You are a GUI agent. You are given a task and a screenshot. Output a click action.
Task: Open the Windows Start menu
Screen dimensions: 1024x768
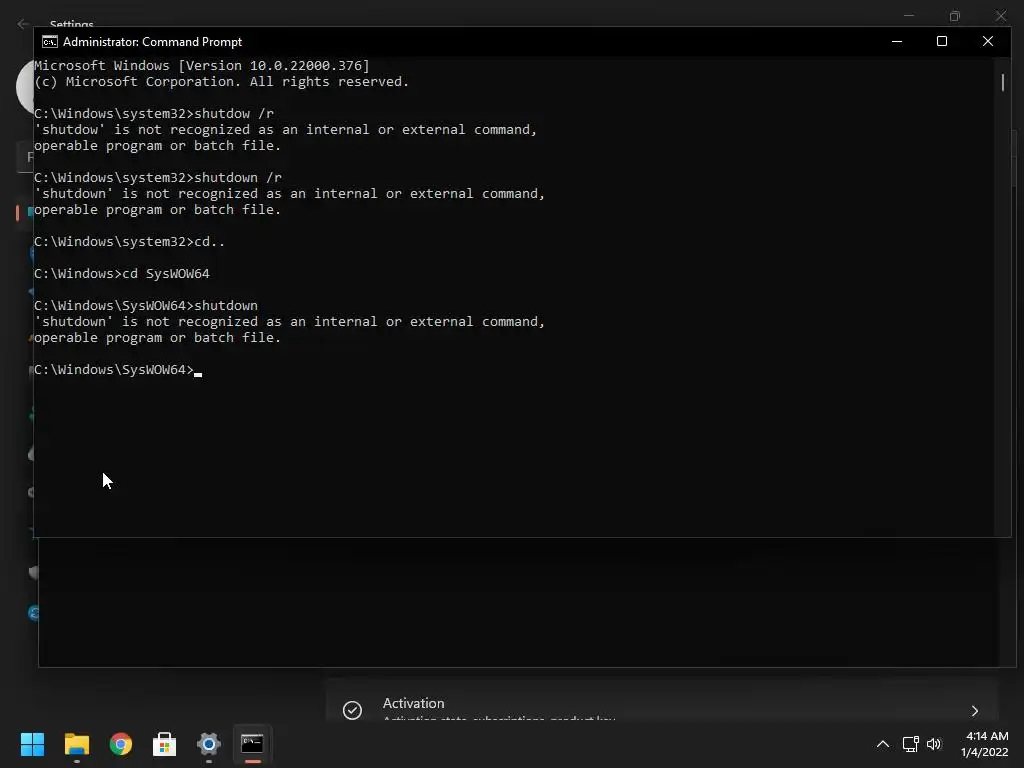pyautogui.click(x=32, y=744)
